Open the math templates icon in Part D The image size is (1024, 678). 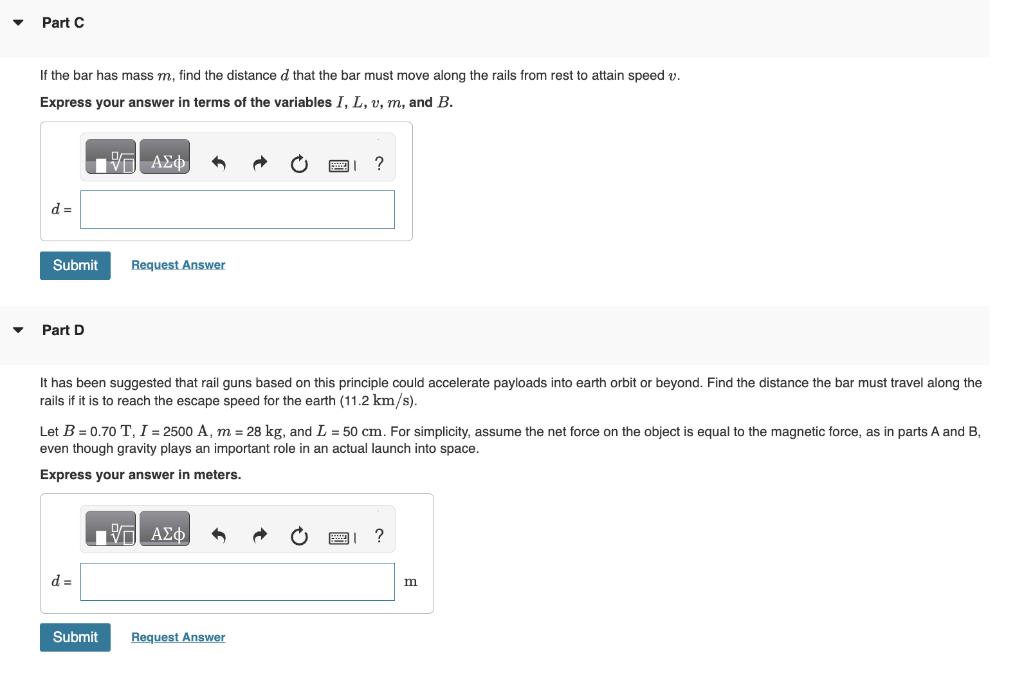(110, 529)
